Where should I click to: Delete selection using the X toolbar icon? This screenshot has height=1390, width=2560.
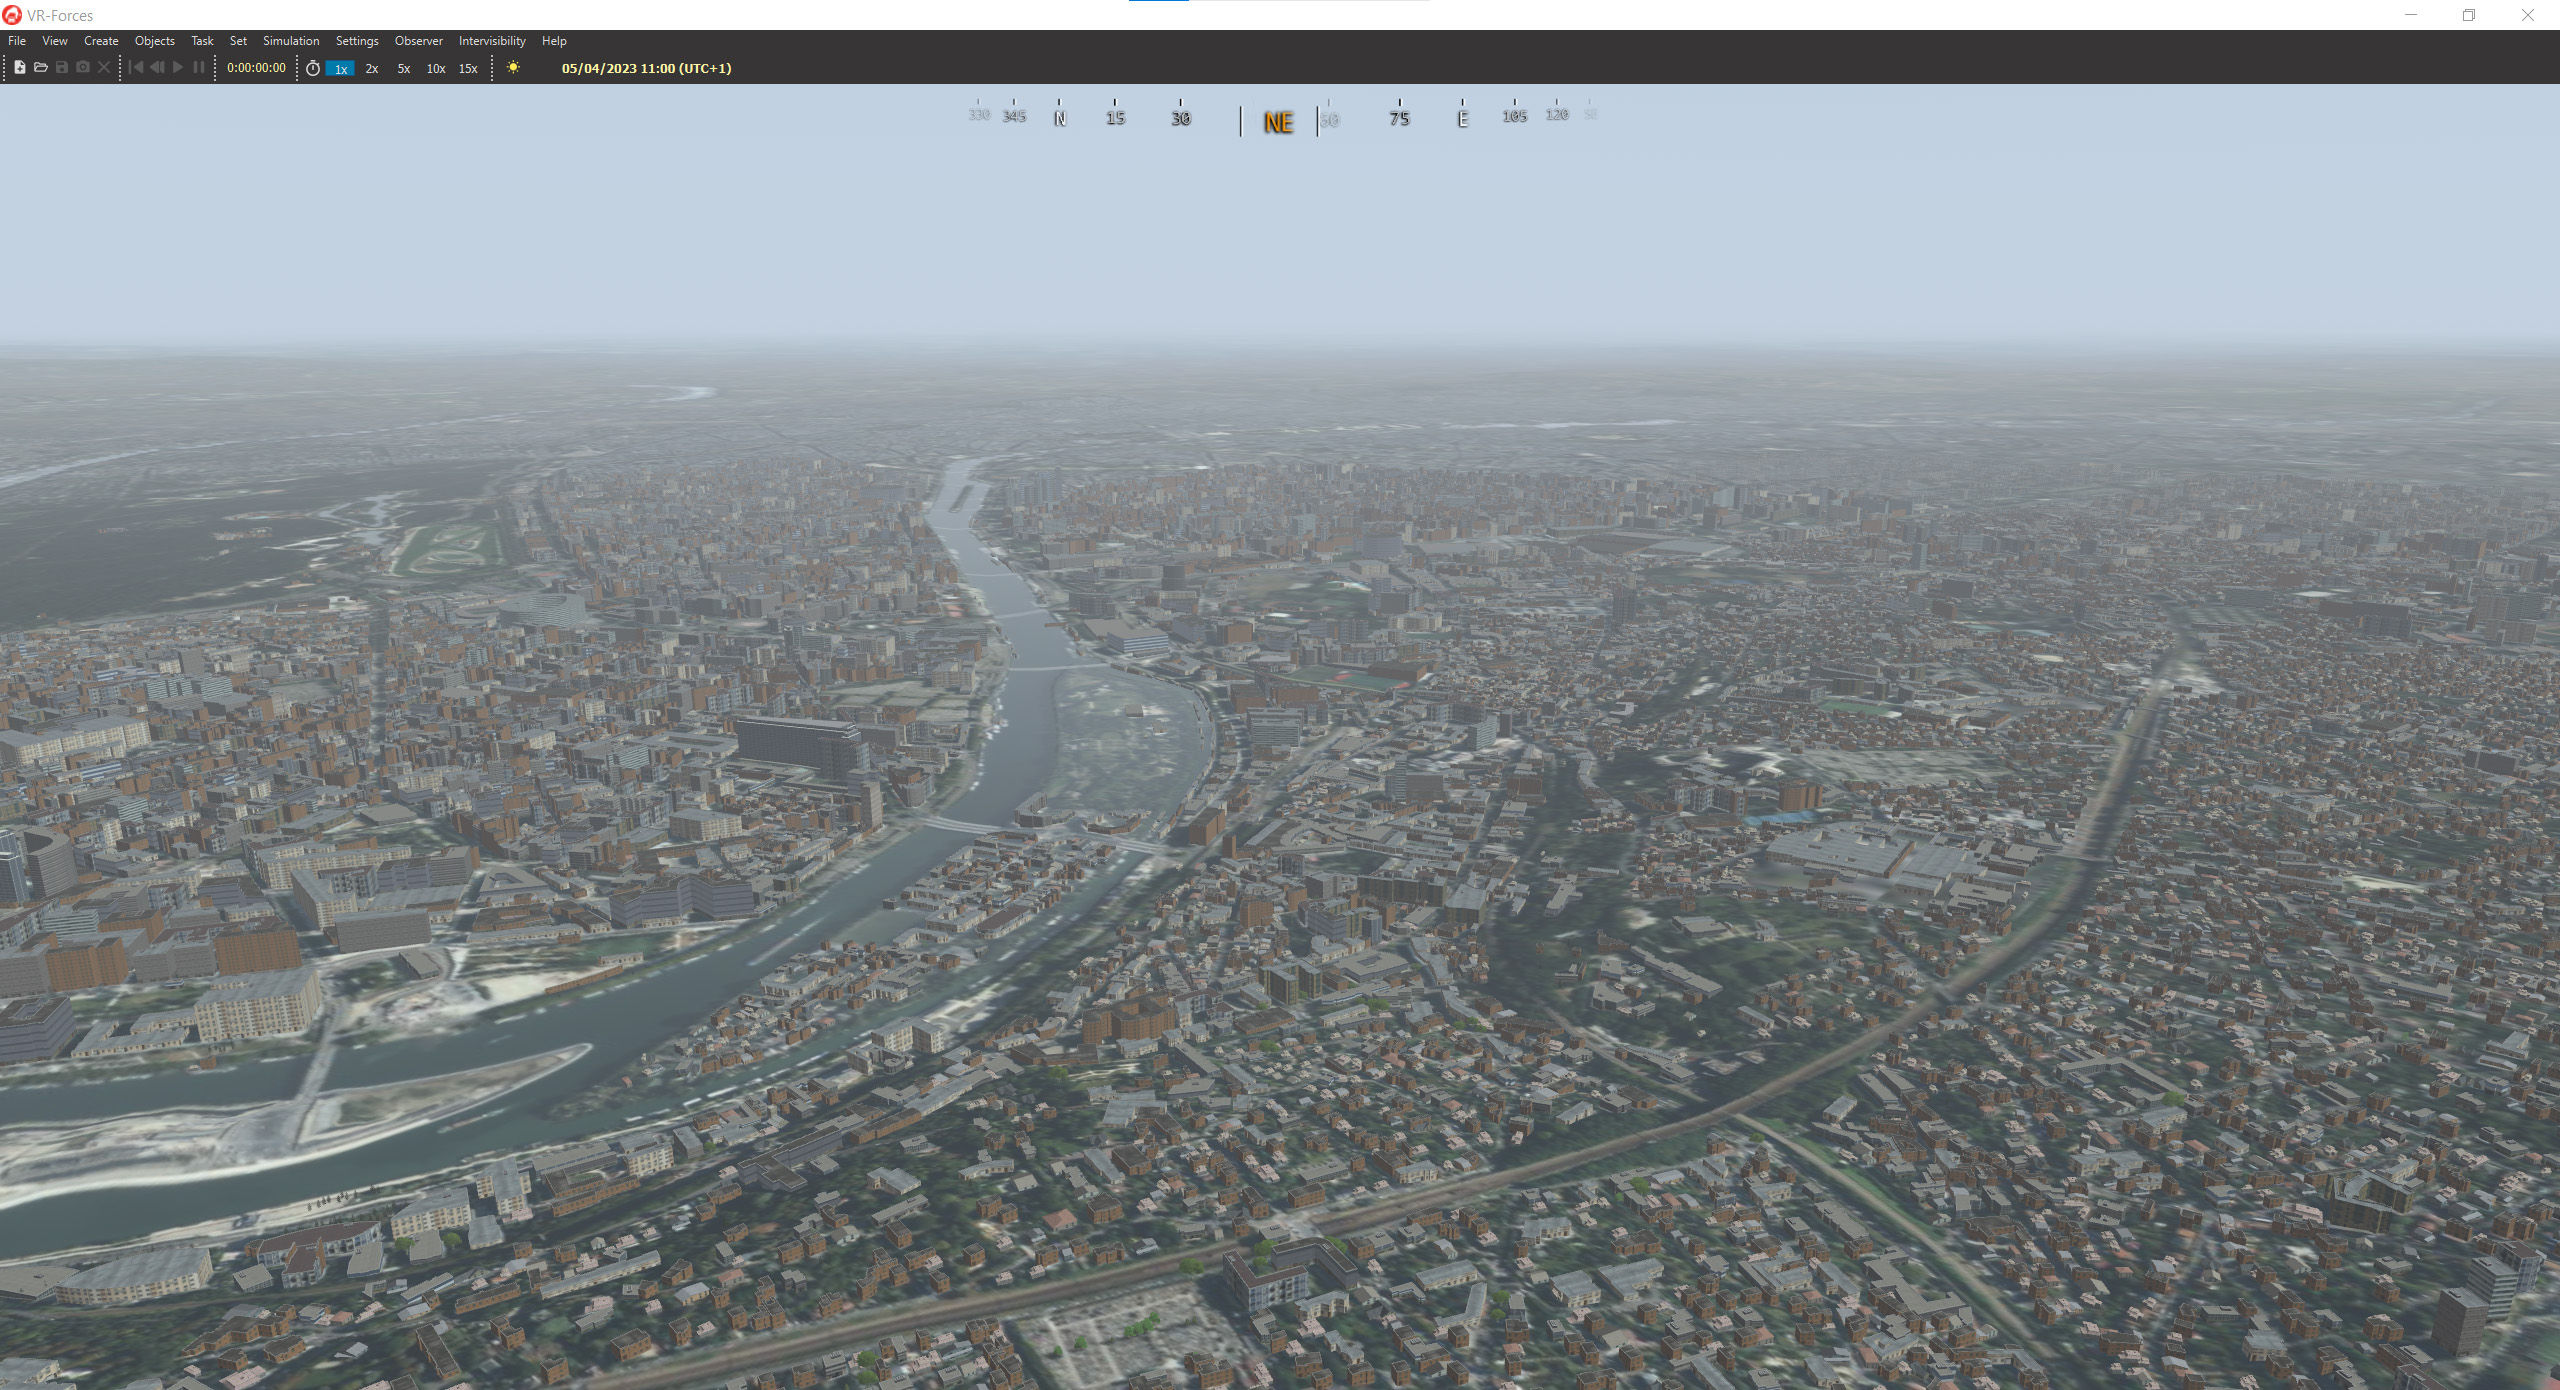pyautogui.click(x=105, y=67)
